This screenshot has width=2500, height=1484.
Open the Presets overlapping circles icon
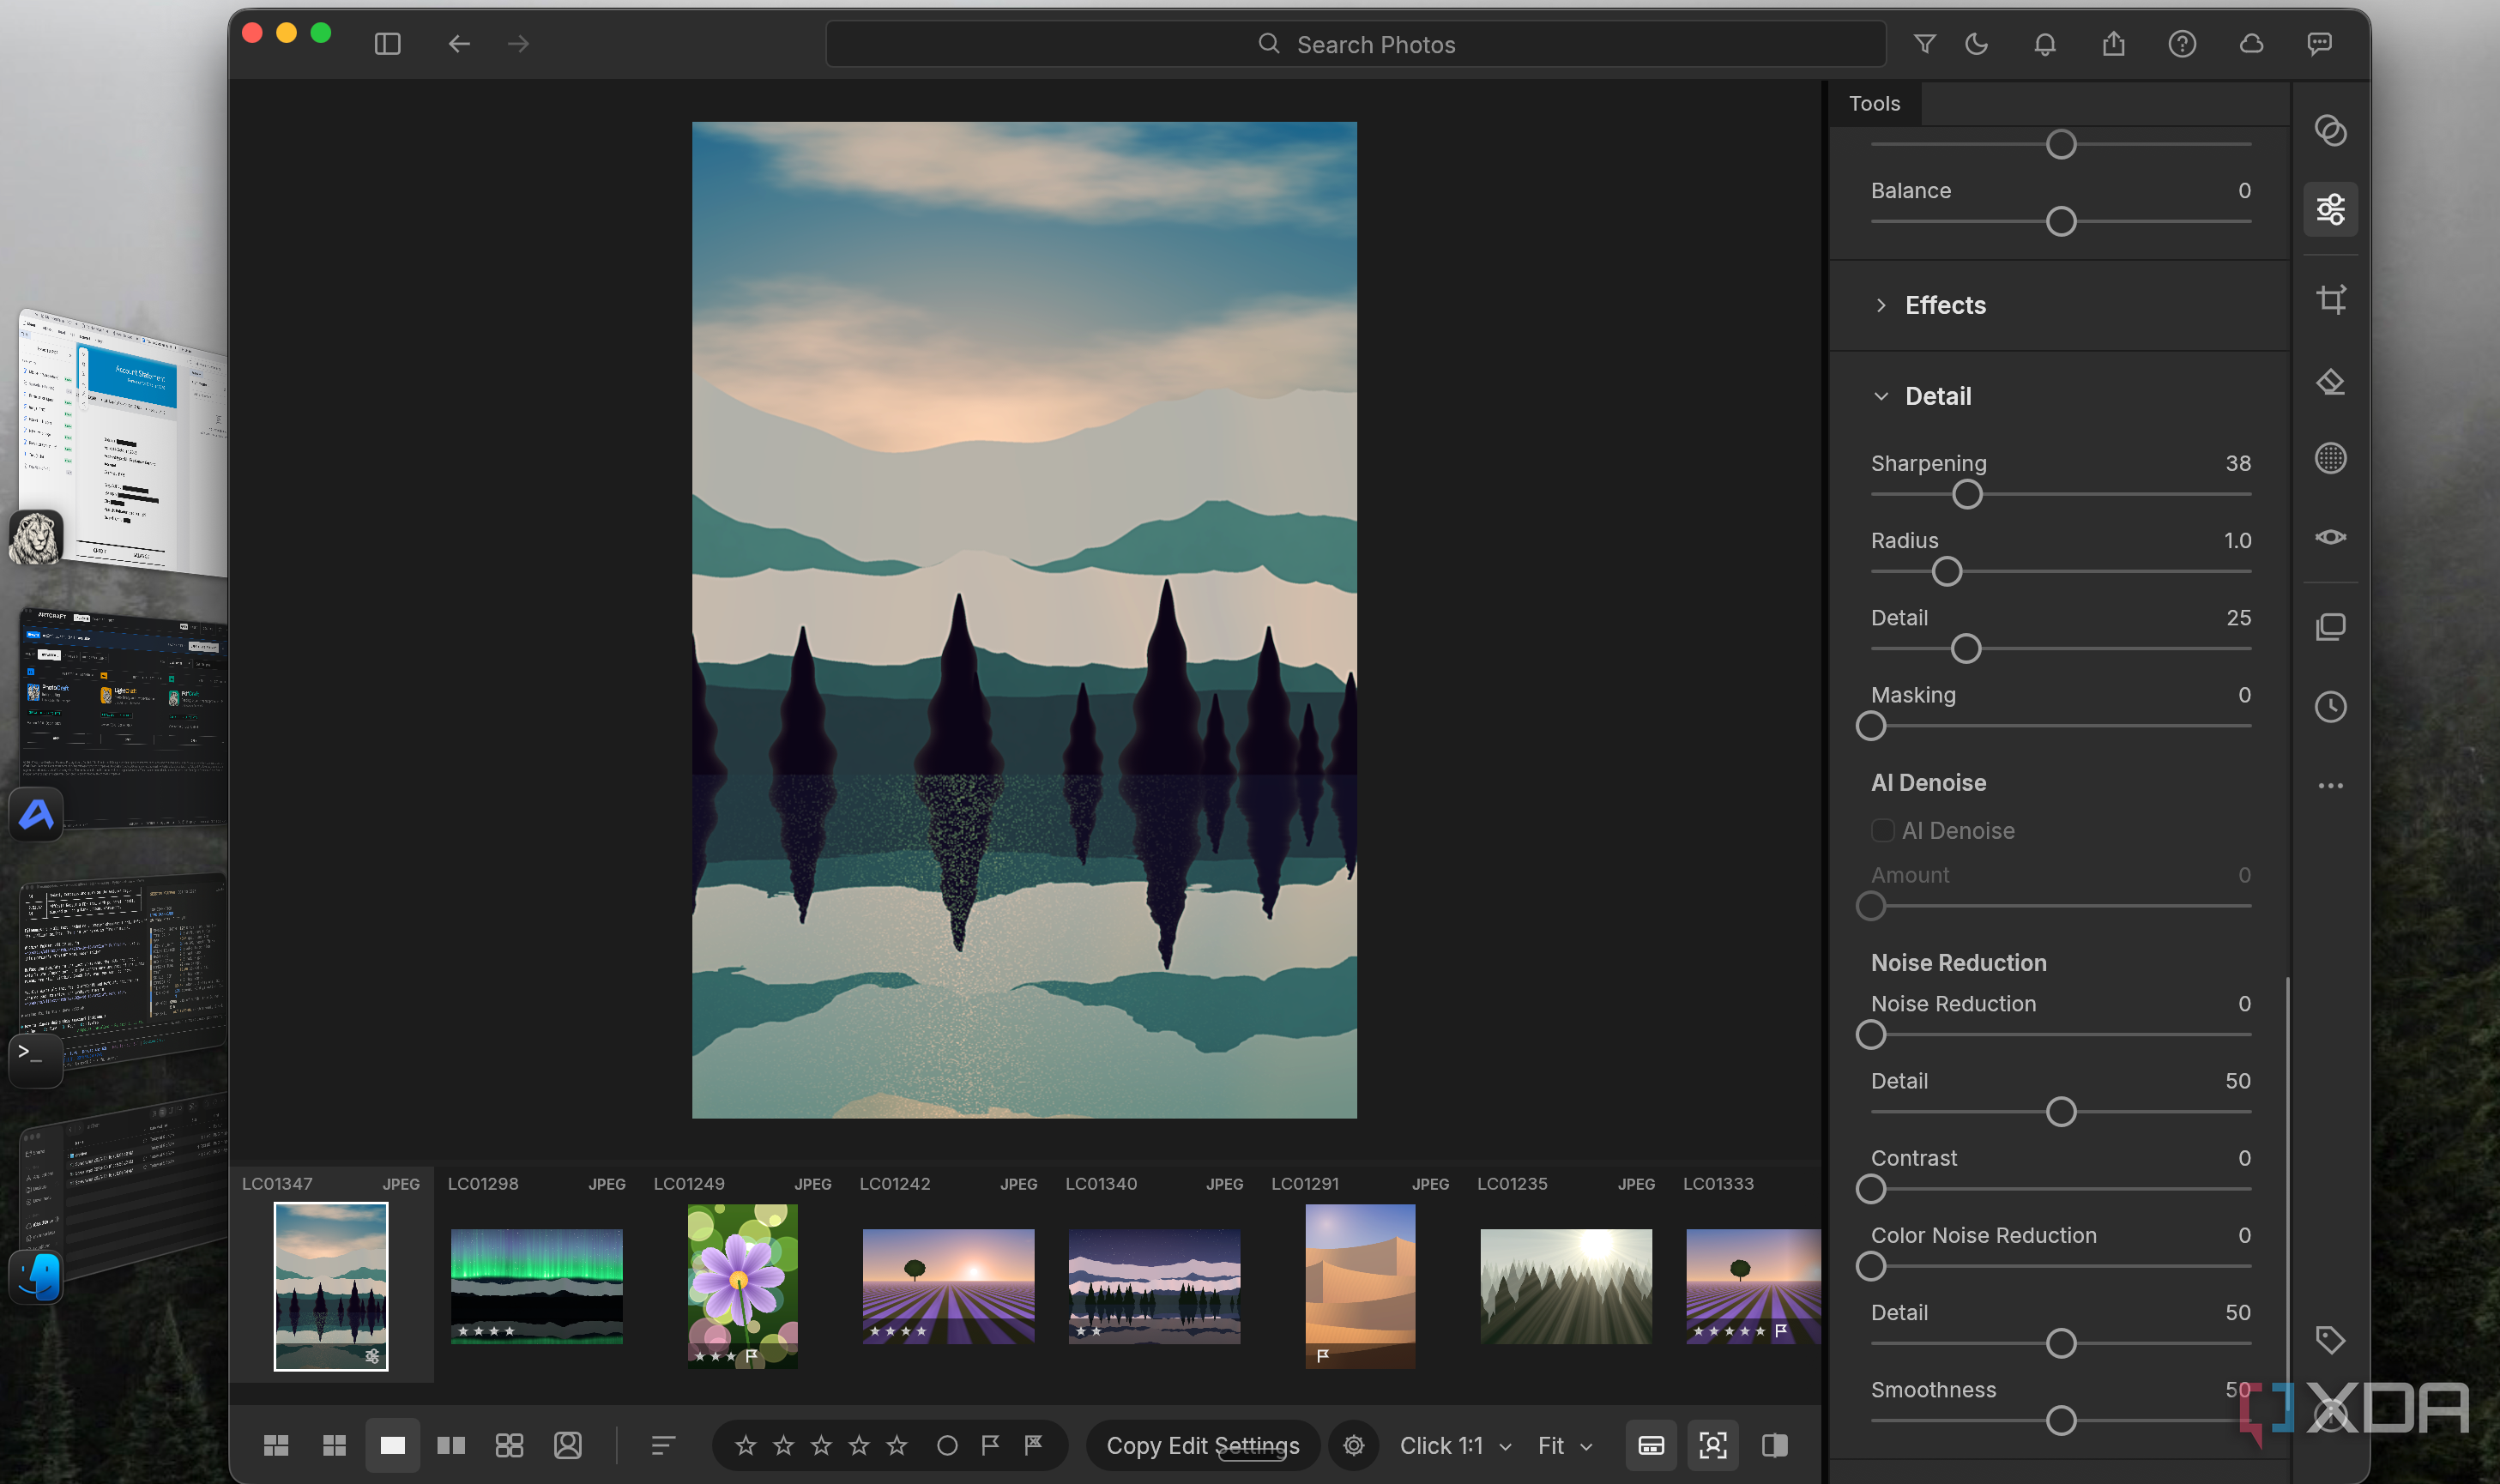[2331, 131]
